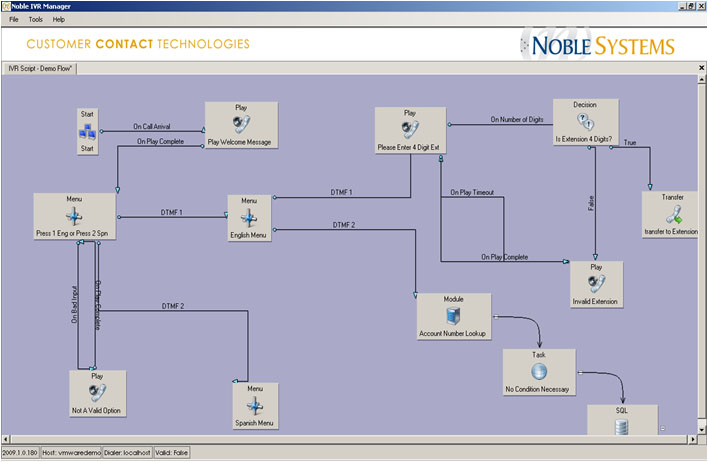Click the Not A Valid Option play icon
Image resolution: width=708 pixels, height=462 pixels.
(97, 392)
